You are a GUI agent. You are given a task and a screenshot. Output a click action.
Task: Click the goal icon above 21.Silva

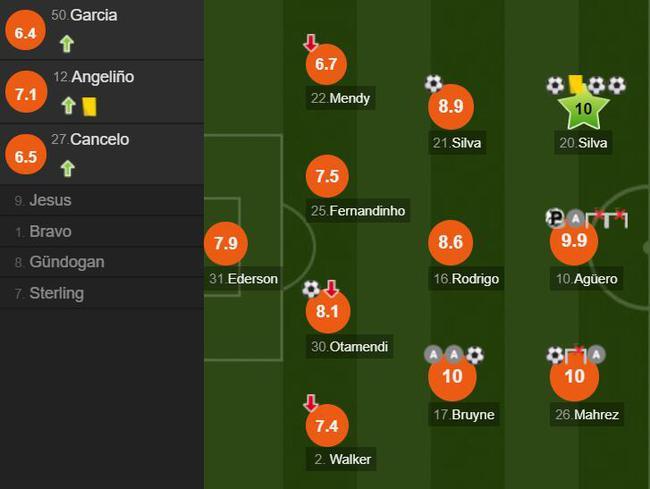434,83
